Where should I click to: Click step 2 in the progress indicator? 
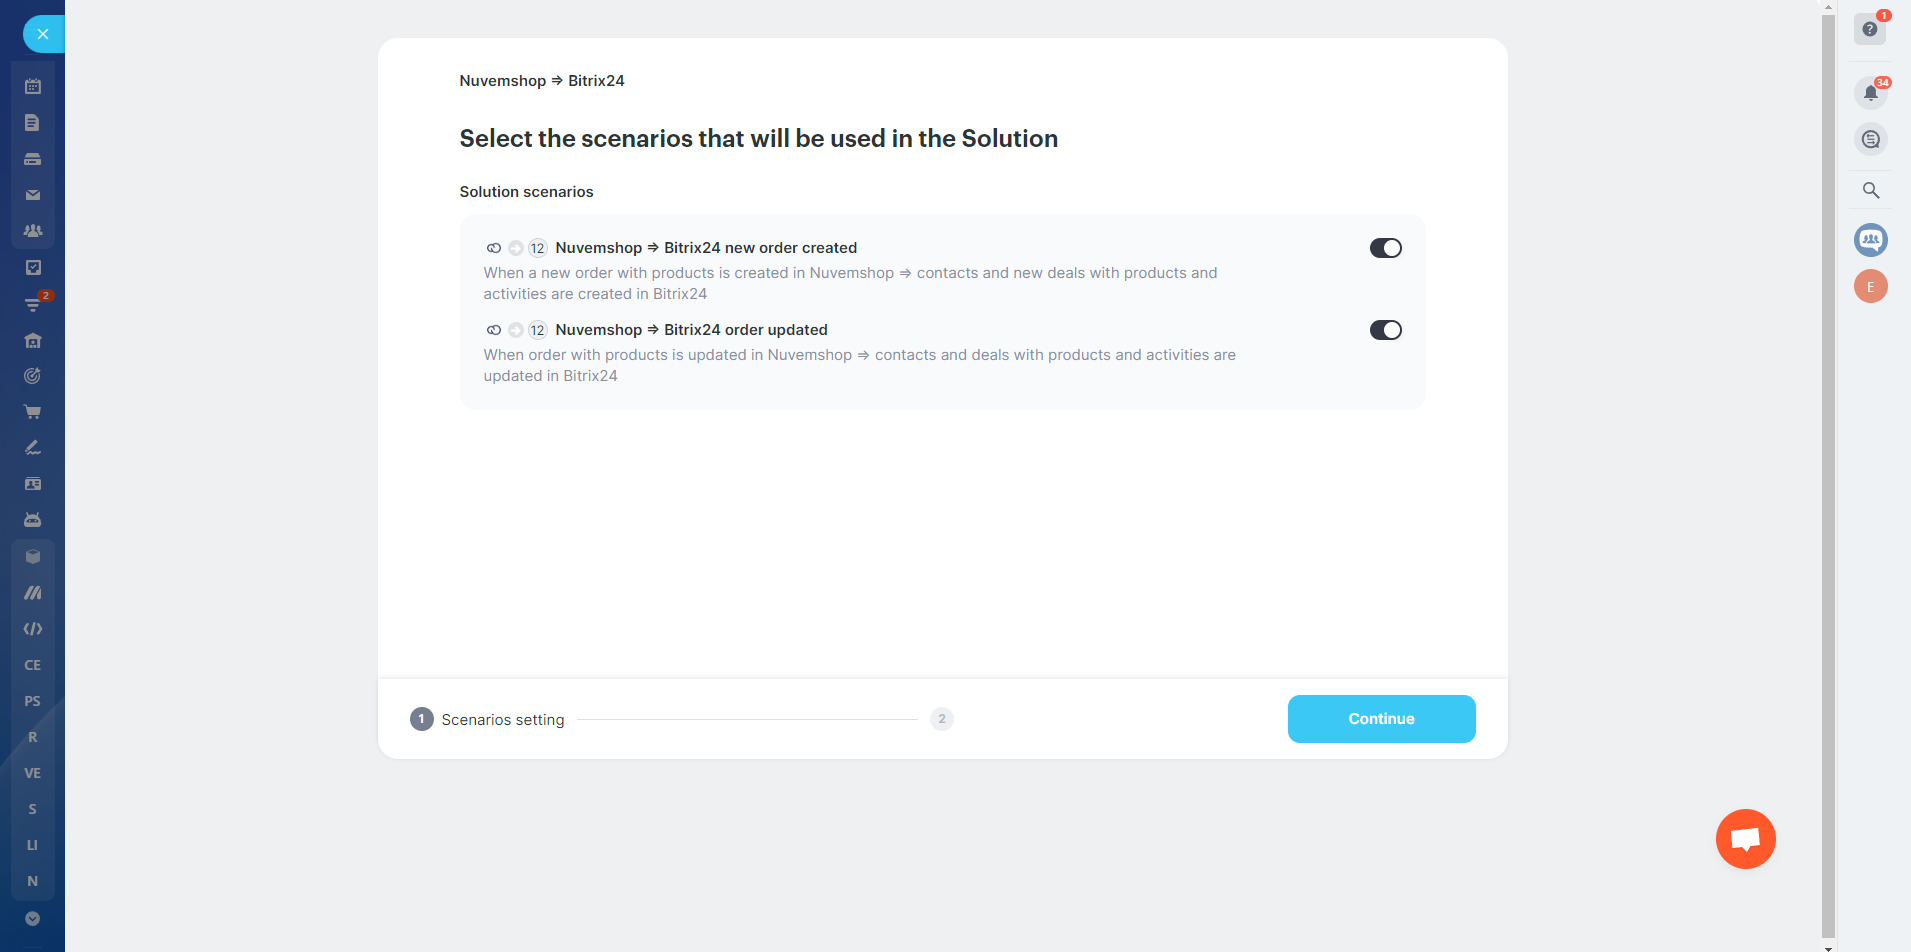tap(941, 719)
